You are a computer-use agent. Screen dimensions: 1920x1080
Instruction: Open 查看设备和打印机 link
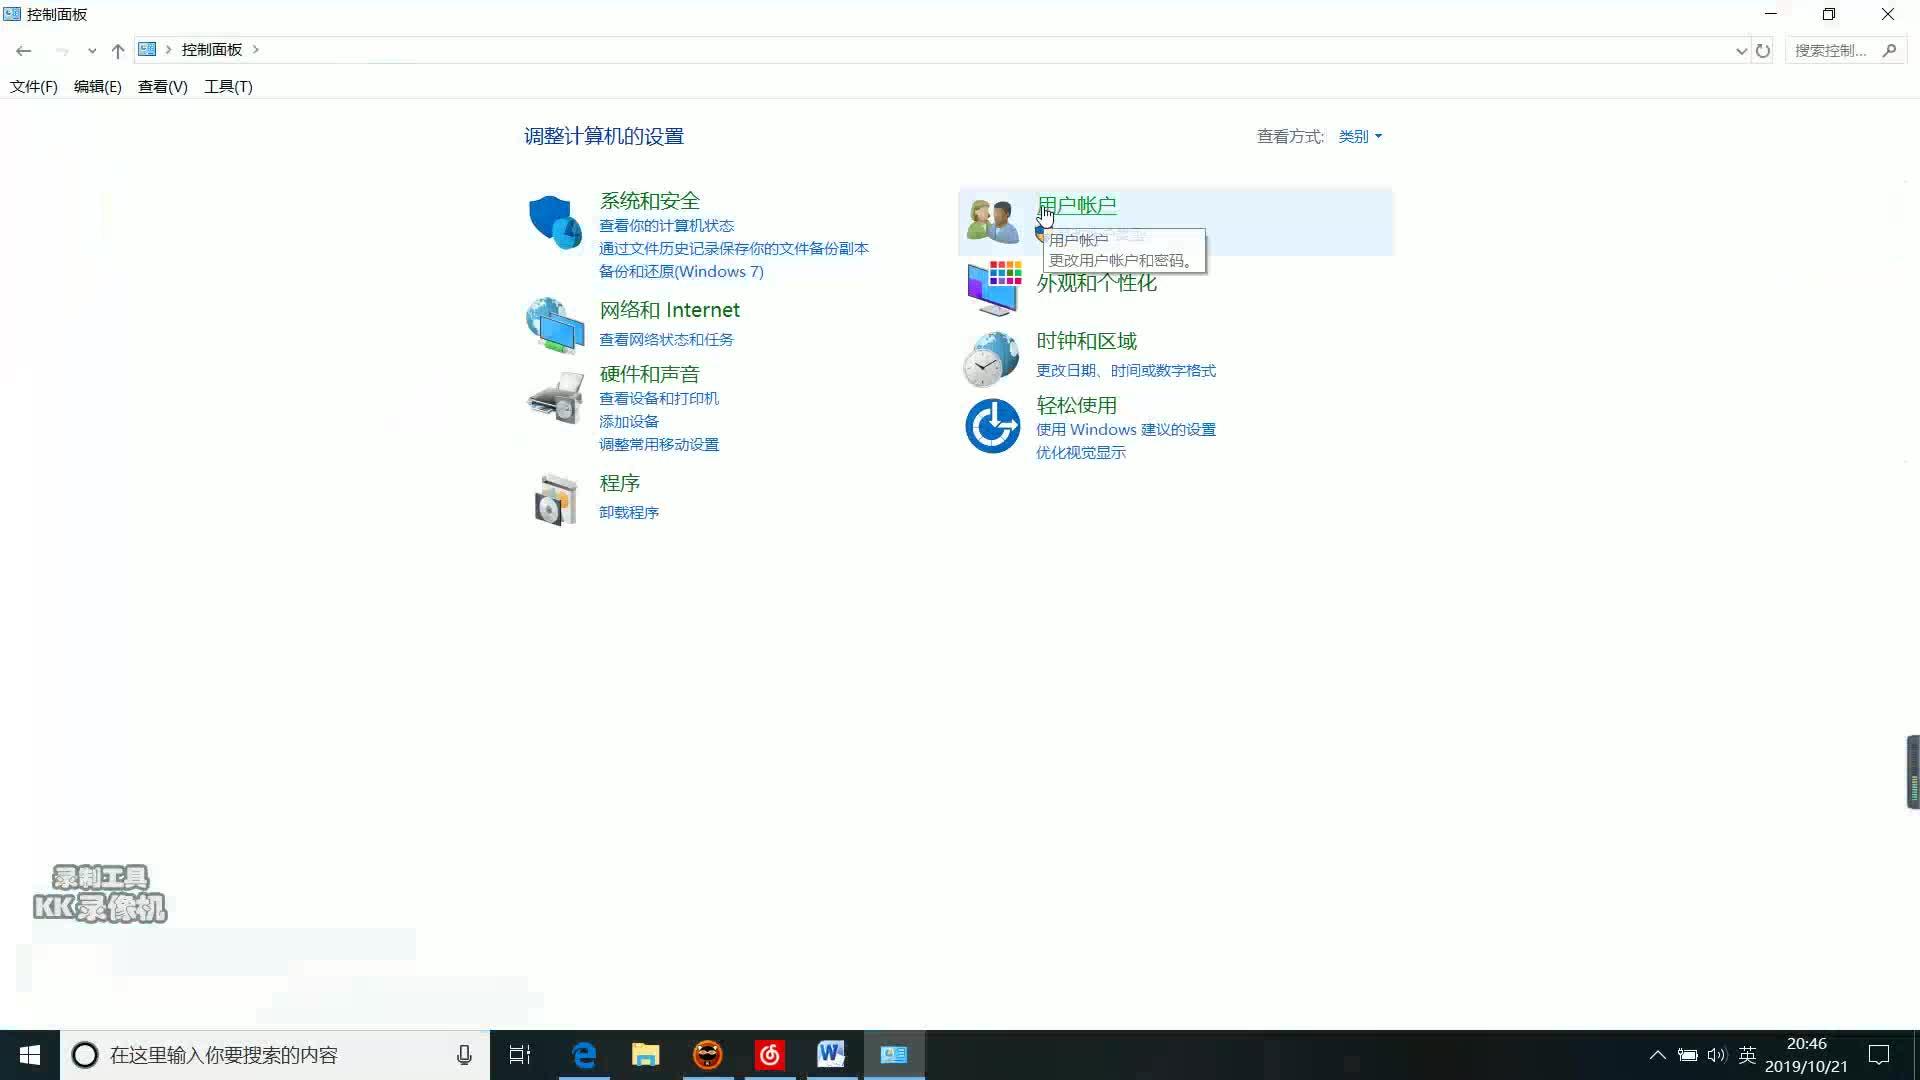point(659,399)
